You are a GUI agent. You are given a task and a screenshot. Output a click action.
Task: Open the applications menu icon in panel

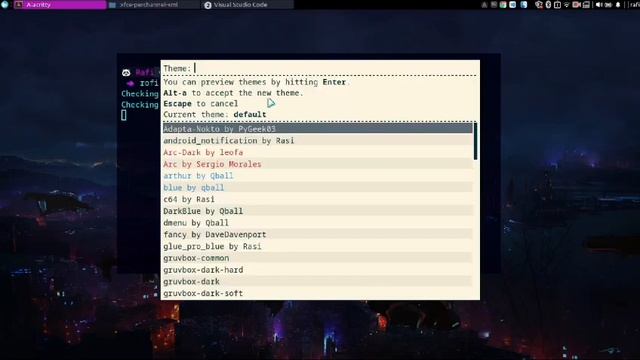pos(4,4)
